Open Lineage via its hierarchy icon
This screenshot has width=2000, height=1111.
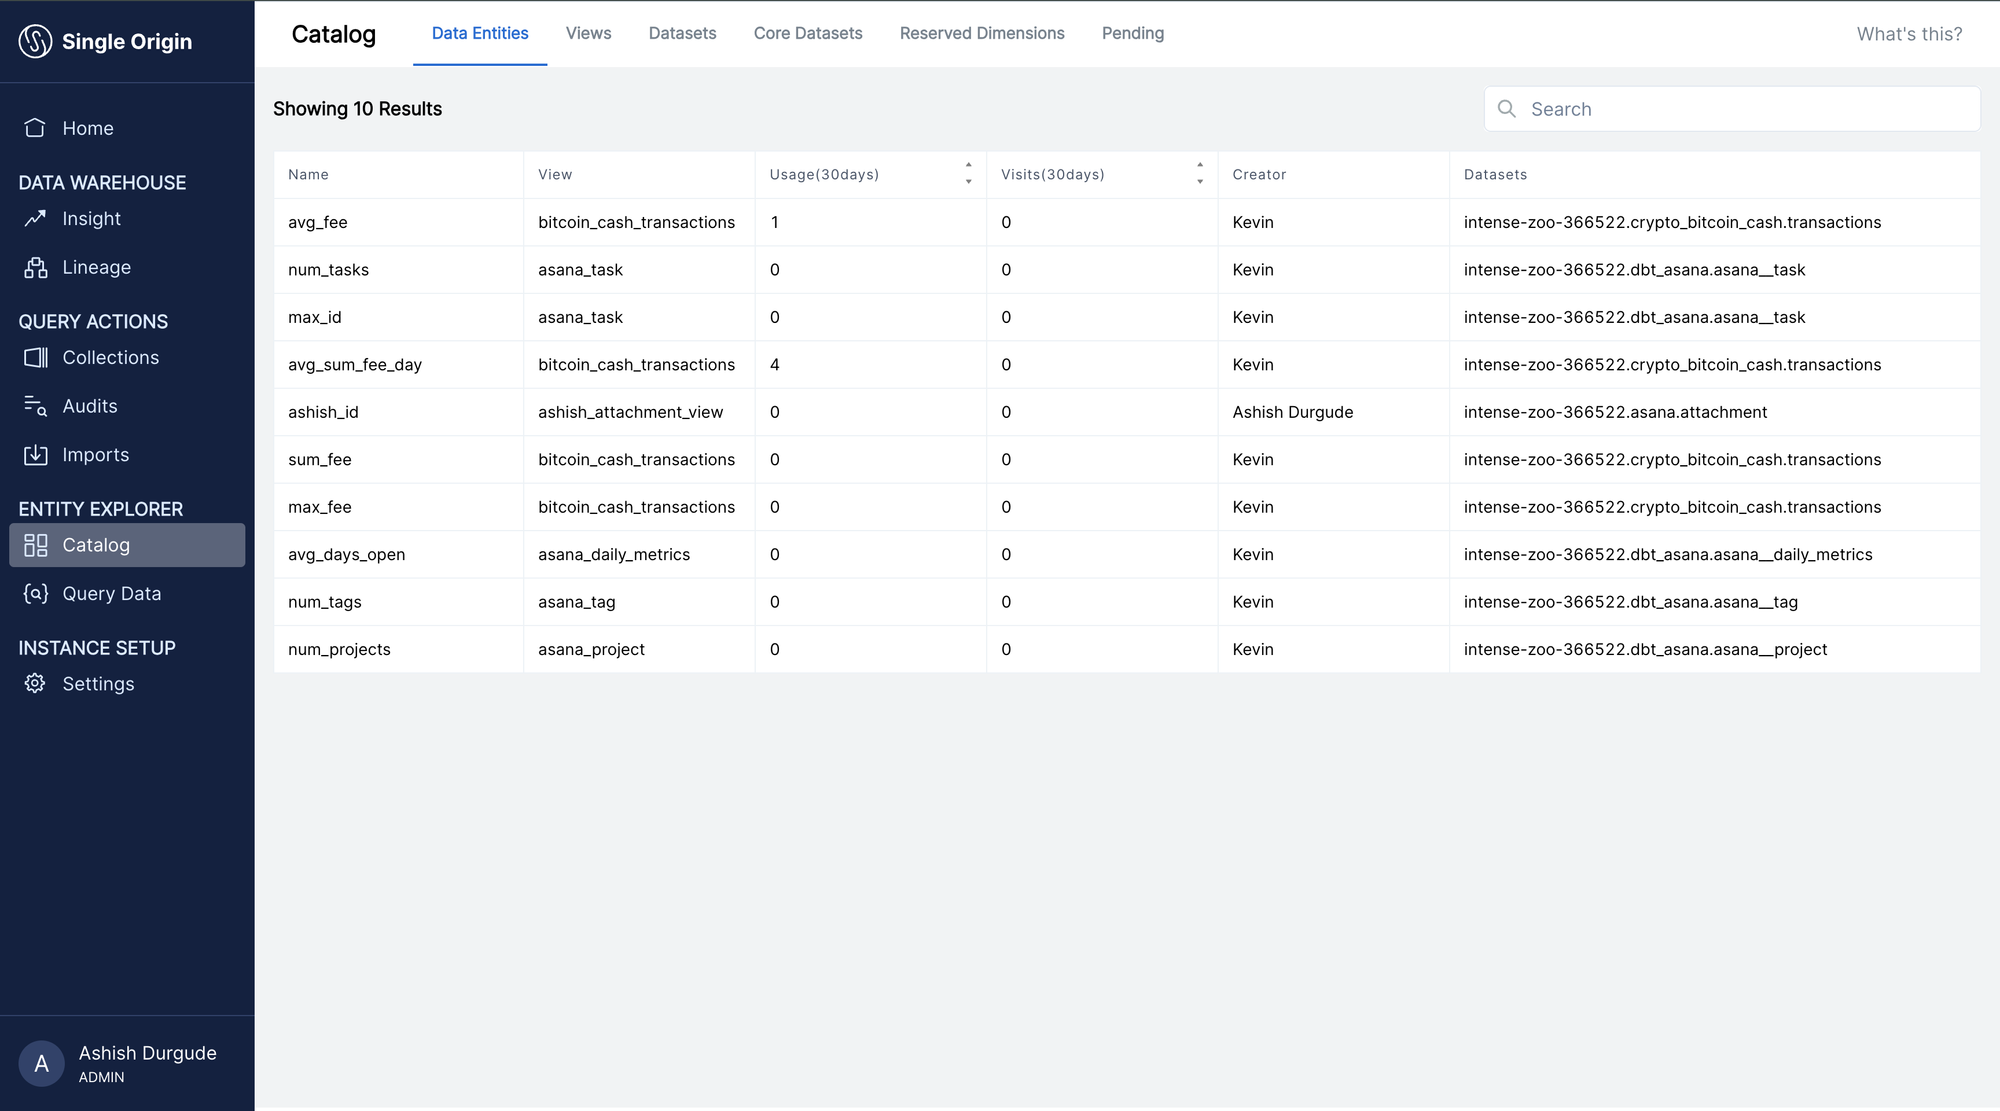[x=35, y=267]
